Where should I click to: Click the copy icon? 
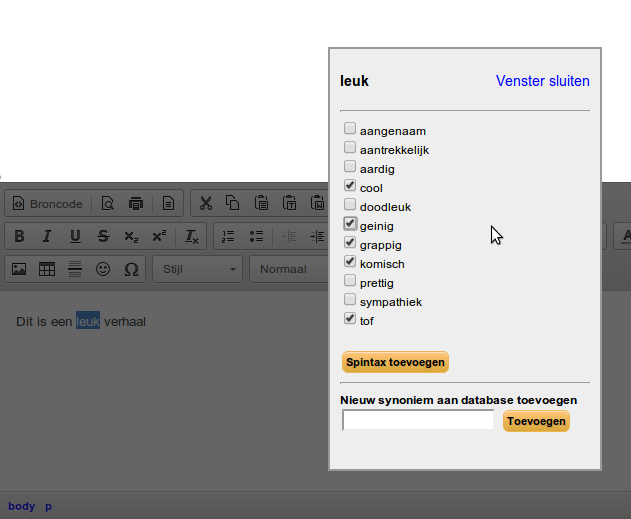(x=233, y=204)
